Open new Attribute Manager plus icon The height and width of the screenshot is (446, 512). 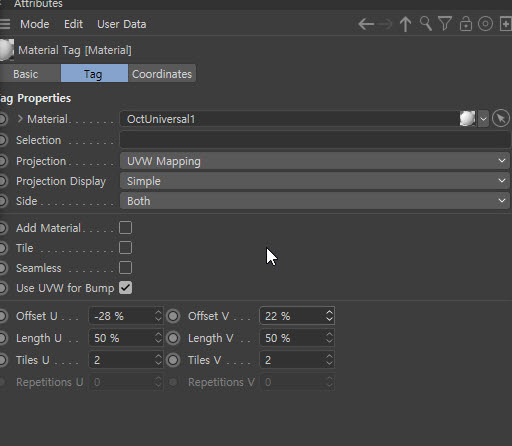point(506,24)
